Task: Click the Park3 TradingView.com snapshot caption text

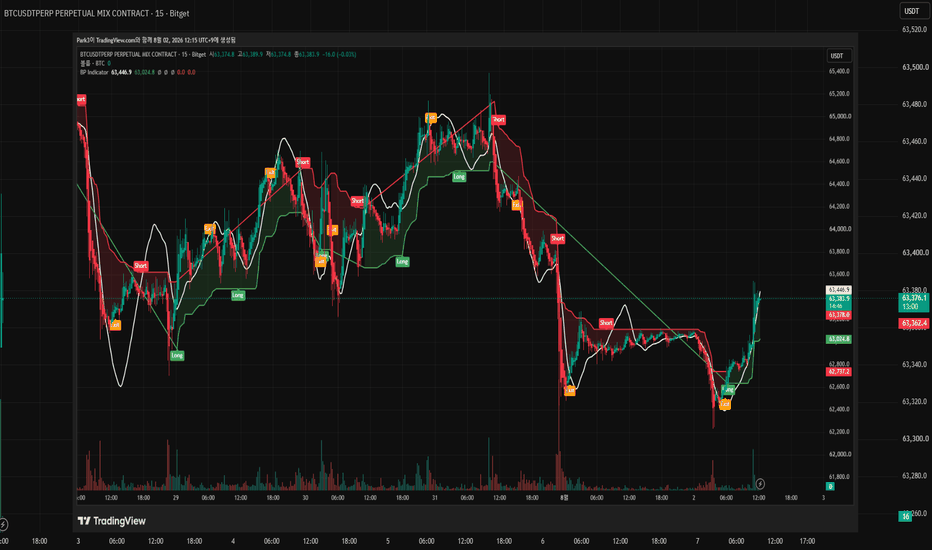Action: coord(156,40)
